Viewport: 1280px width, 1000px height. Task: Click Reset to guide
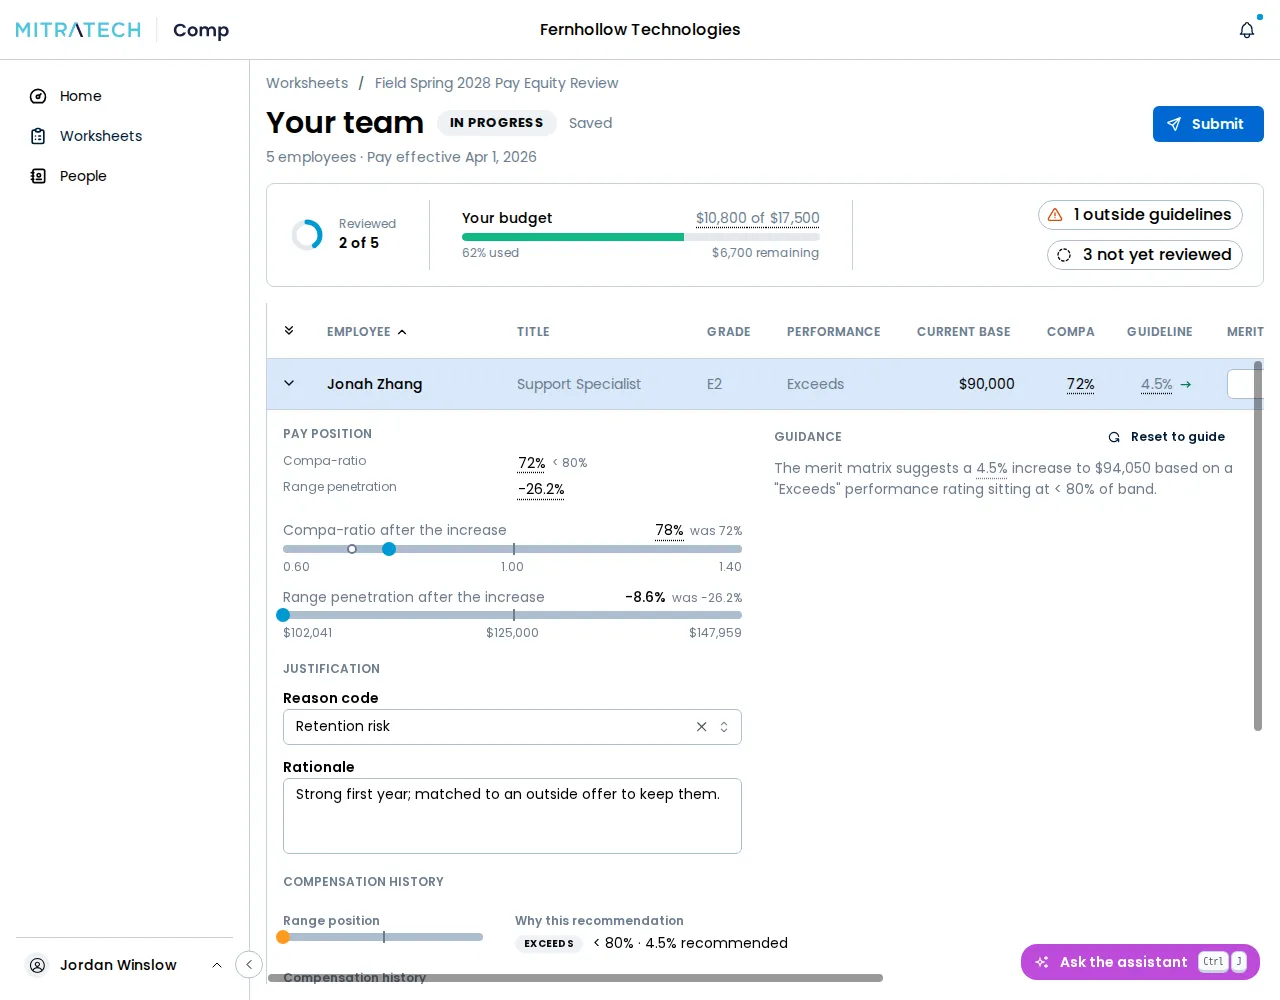1166,437
